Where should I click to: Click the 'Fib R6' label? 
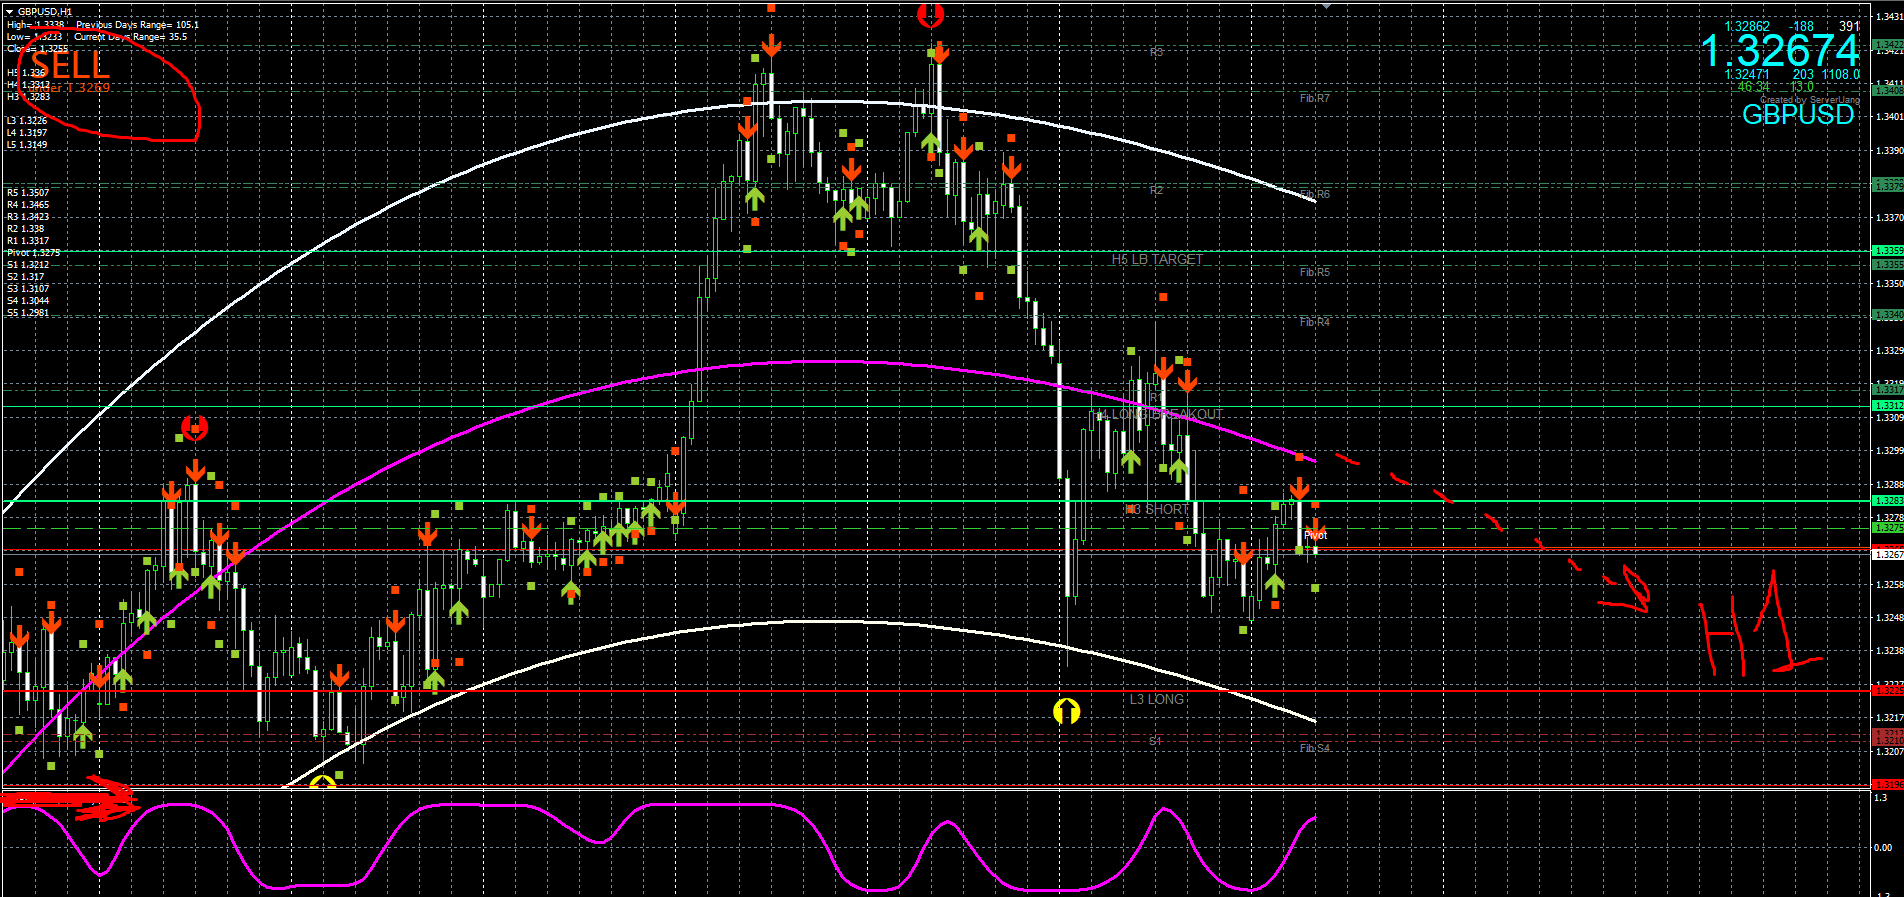click(1314, 194)
